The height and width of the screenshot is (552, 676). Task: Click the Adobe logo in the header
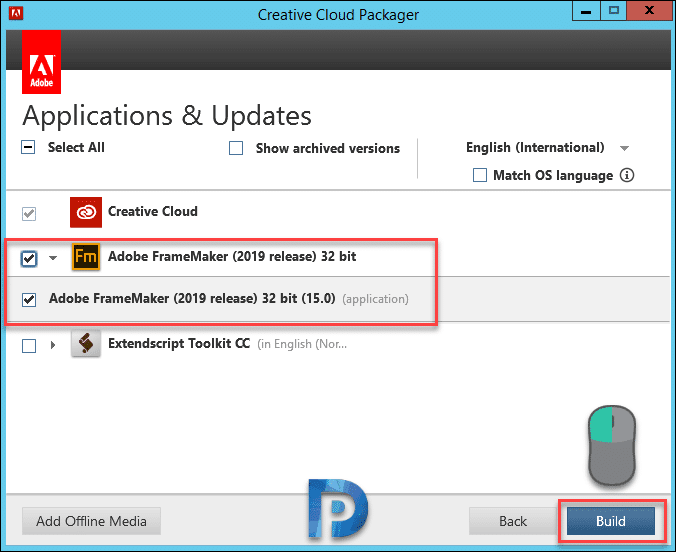pos(41,62)
